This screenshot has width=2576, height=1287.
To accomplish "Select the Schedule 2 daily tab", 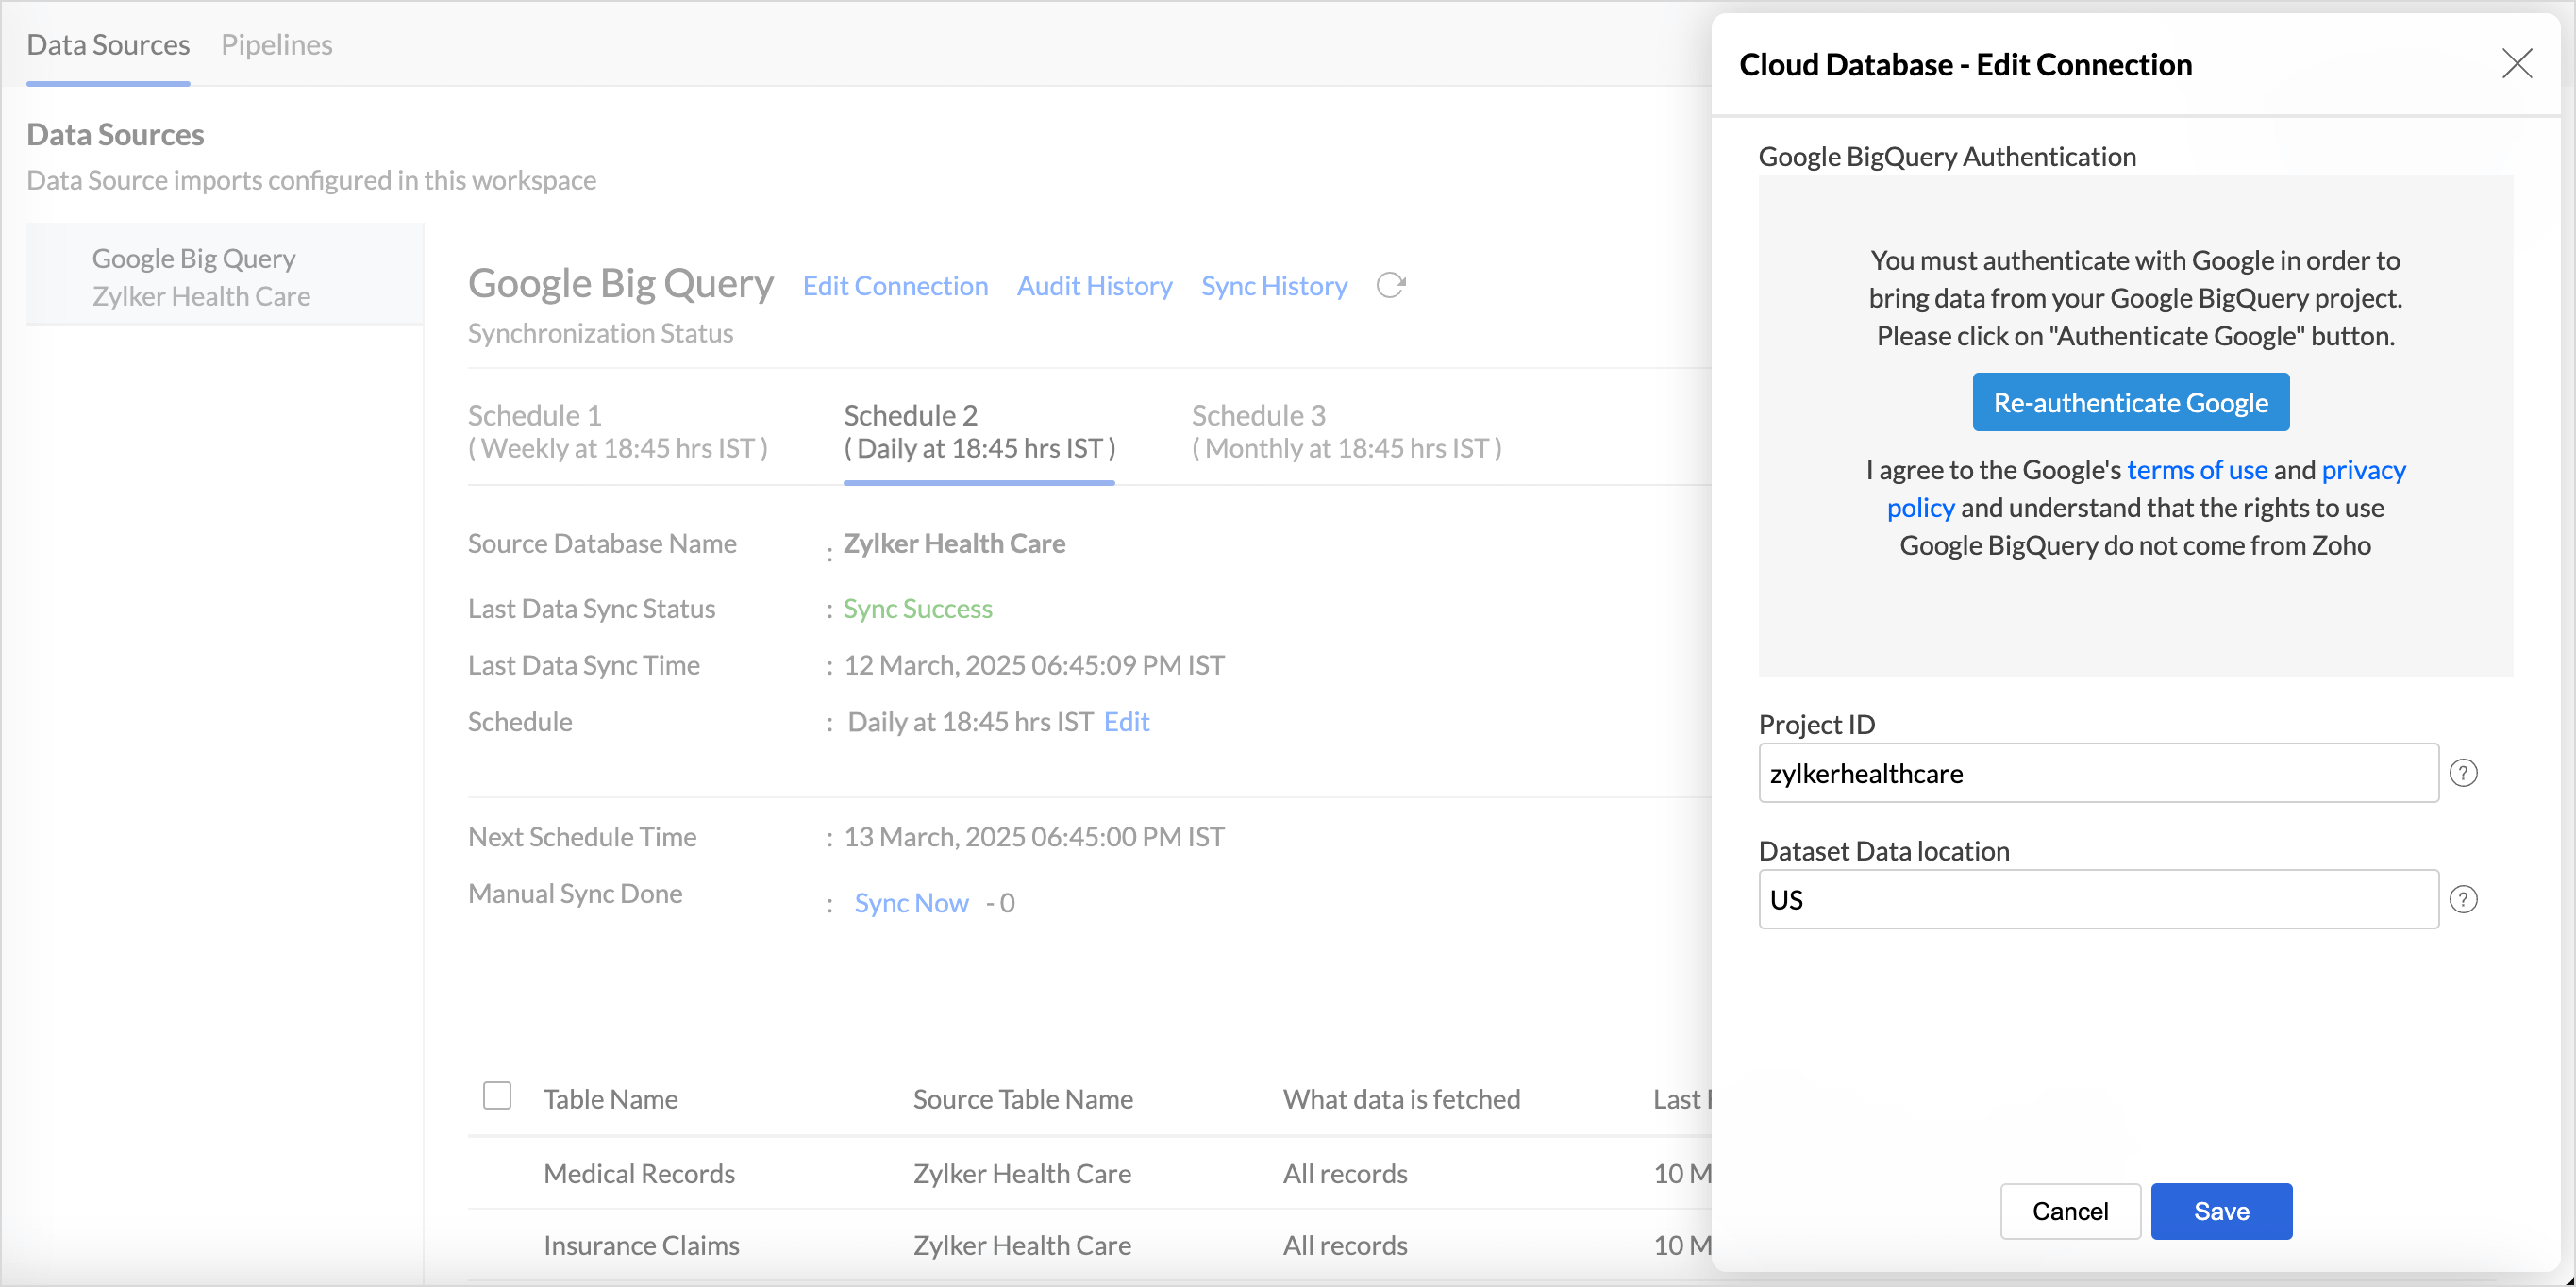I will pos(979,431).
